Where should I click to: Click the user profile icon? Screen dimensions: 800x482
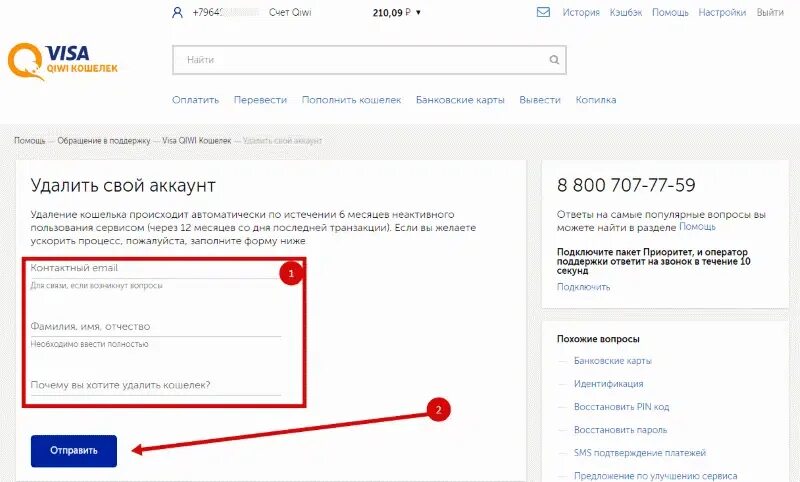(x=177, y=12)
